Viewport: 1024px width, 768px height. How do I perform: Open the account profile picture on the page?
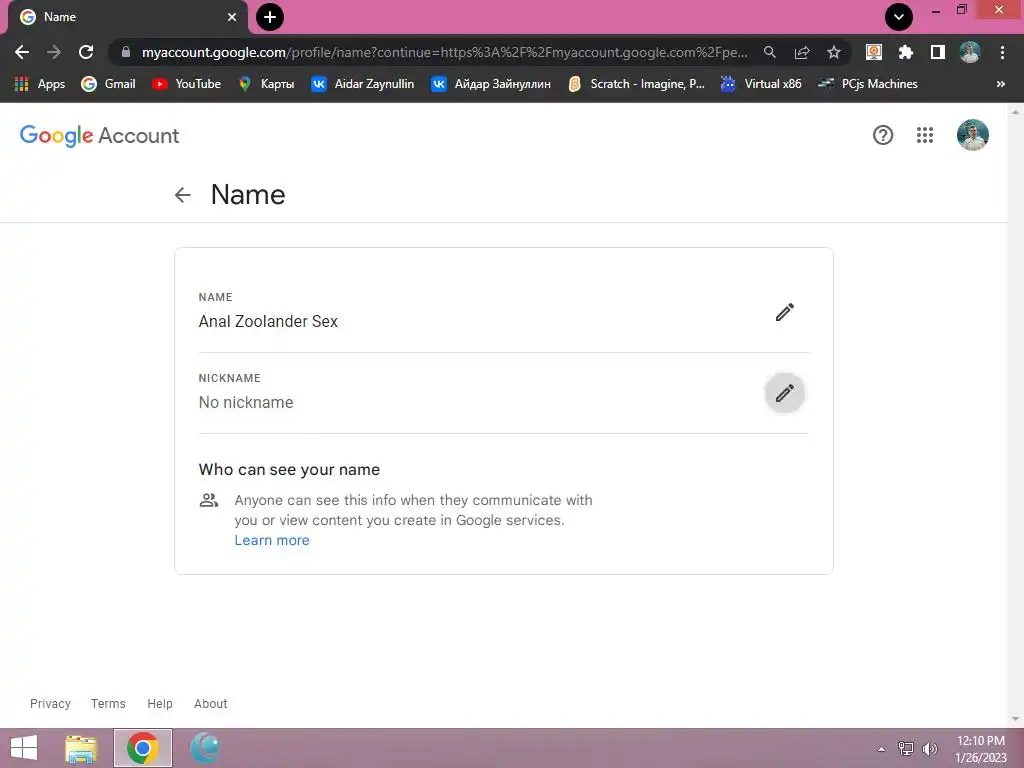[x=972, y=135]
